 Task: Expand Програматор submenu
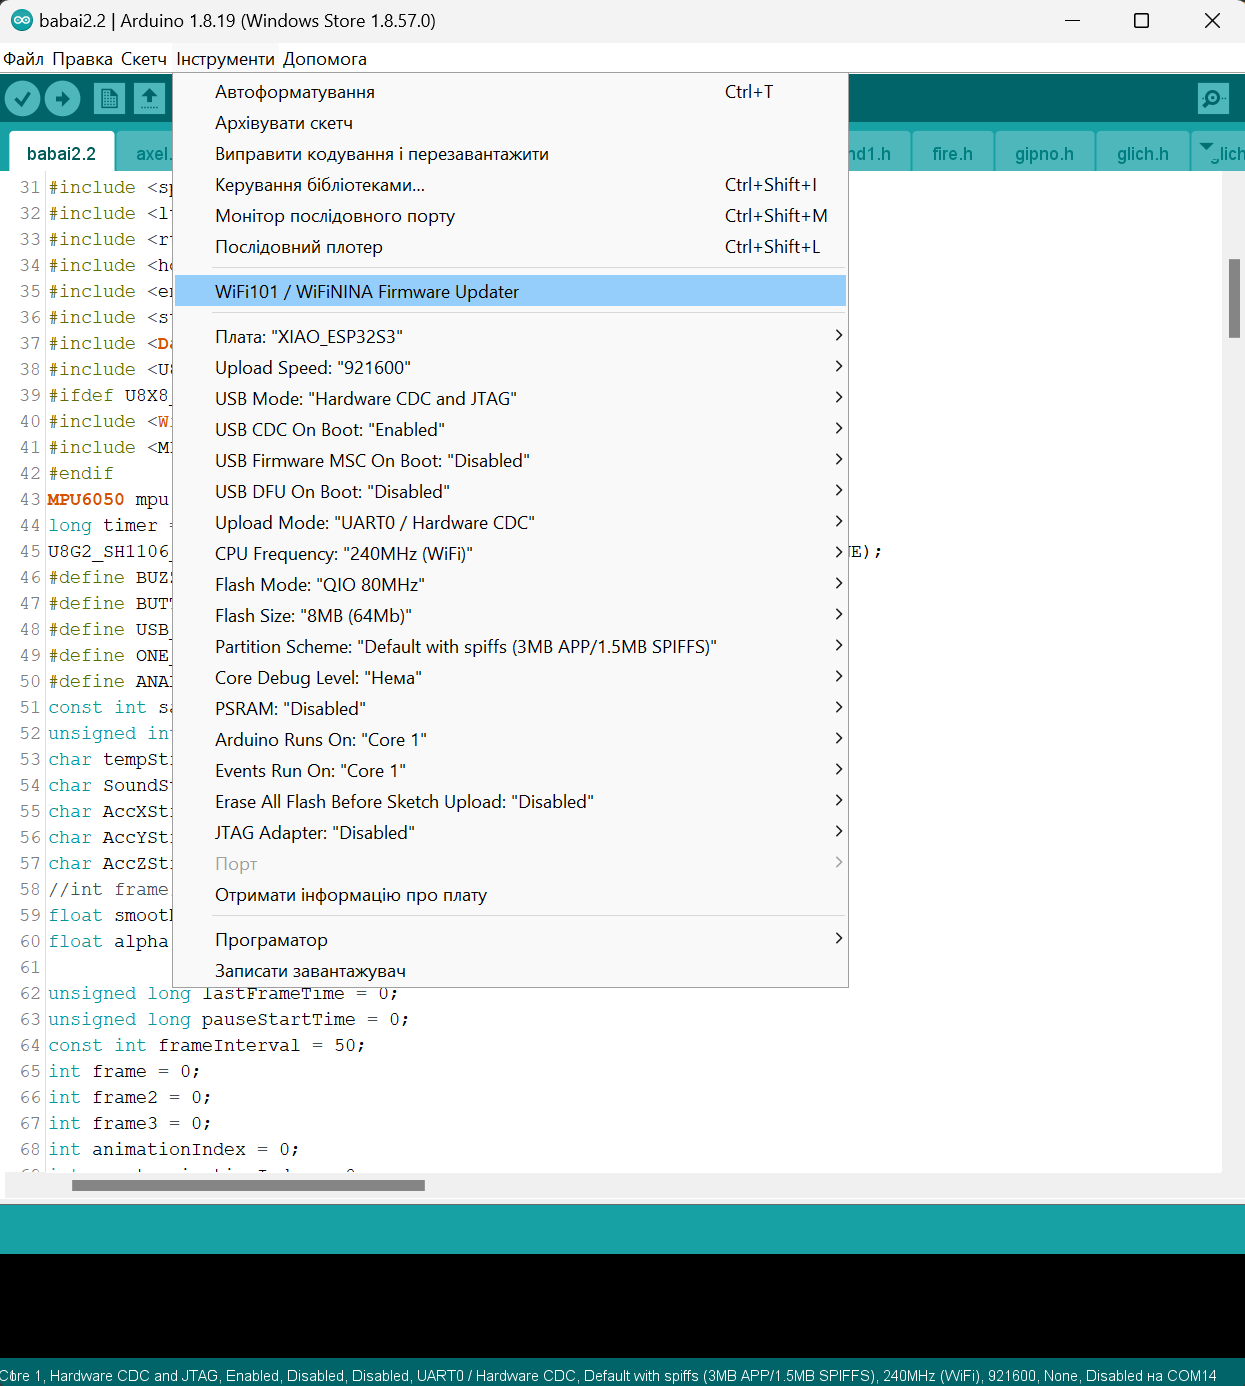point(510,940)
